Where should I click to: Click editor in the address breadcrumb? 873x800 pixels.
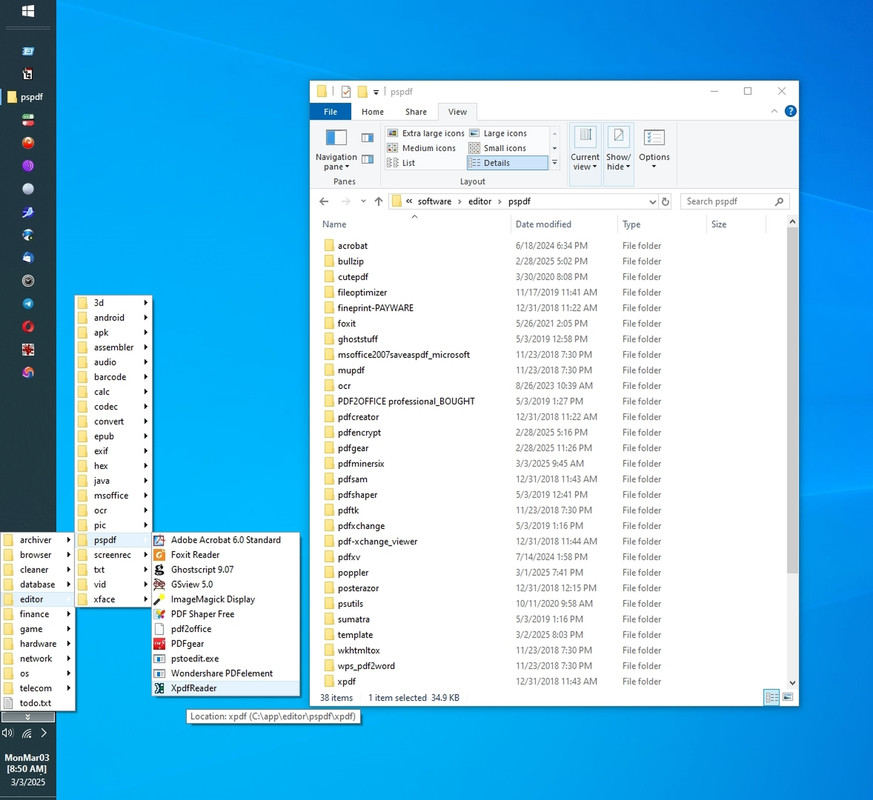[479, 202]
